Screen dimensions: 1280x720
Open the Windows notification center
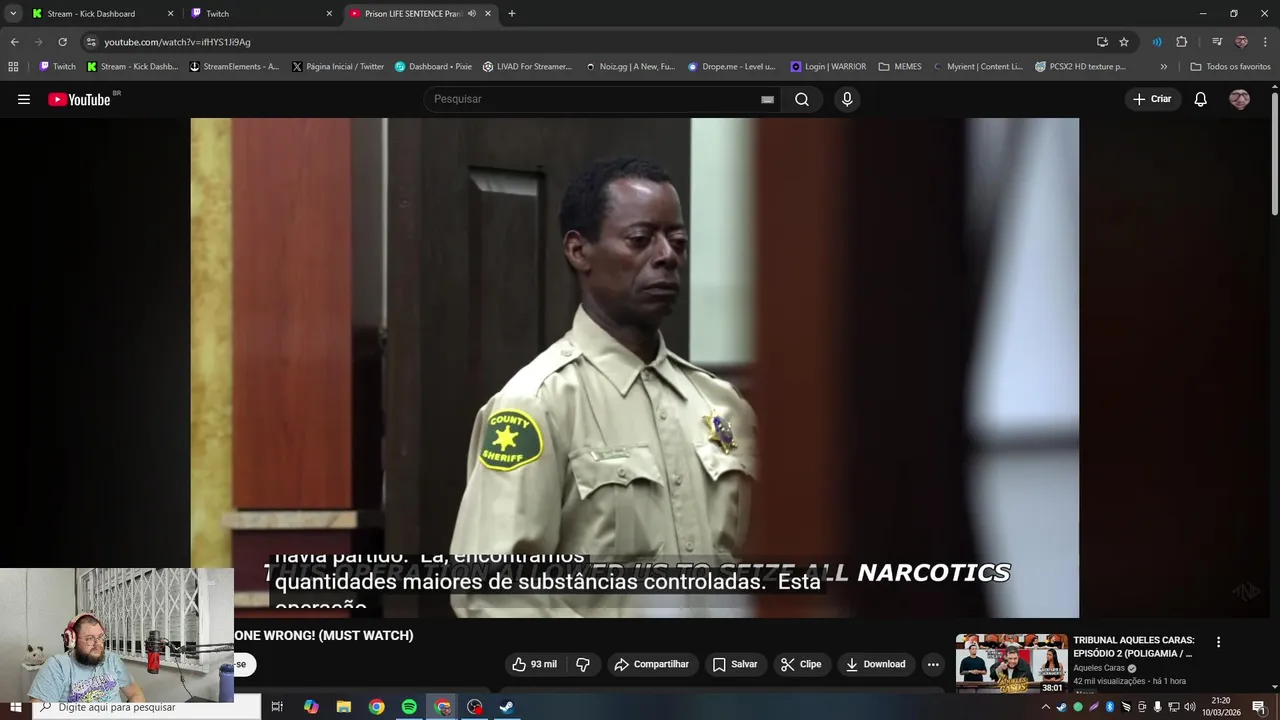[1259, 707]
